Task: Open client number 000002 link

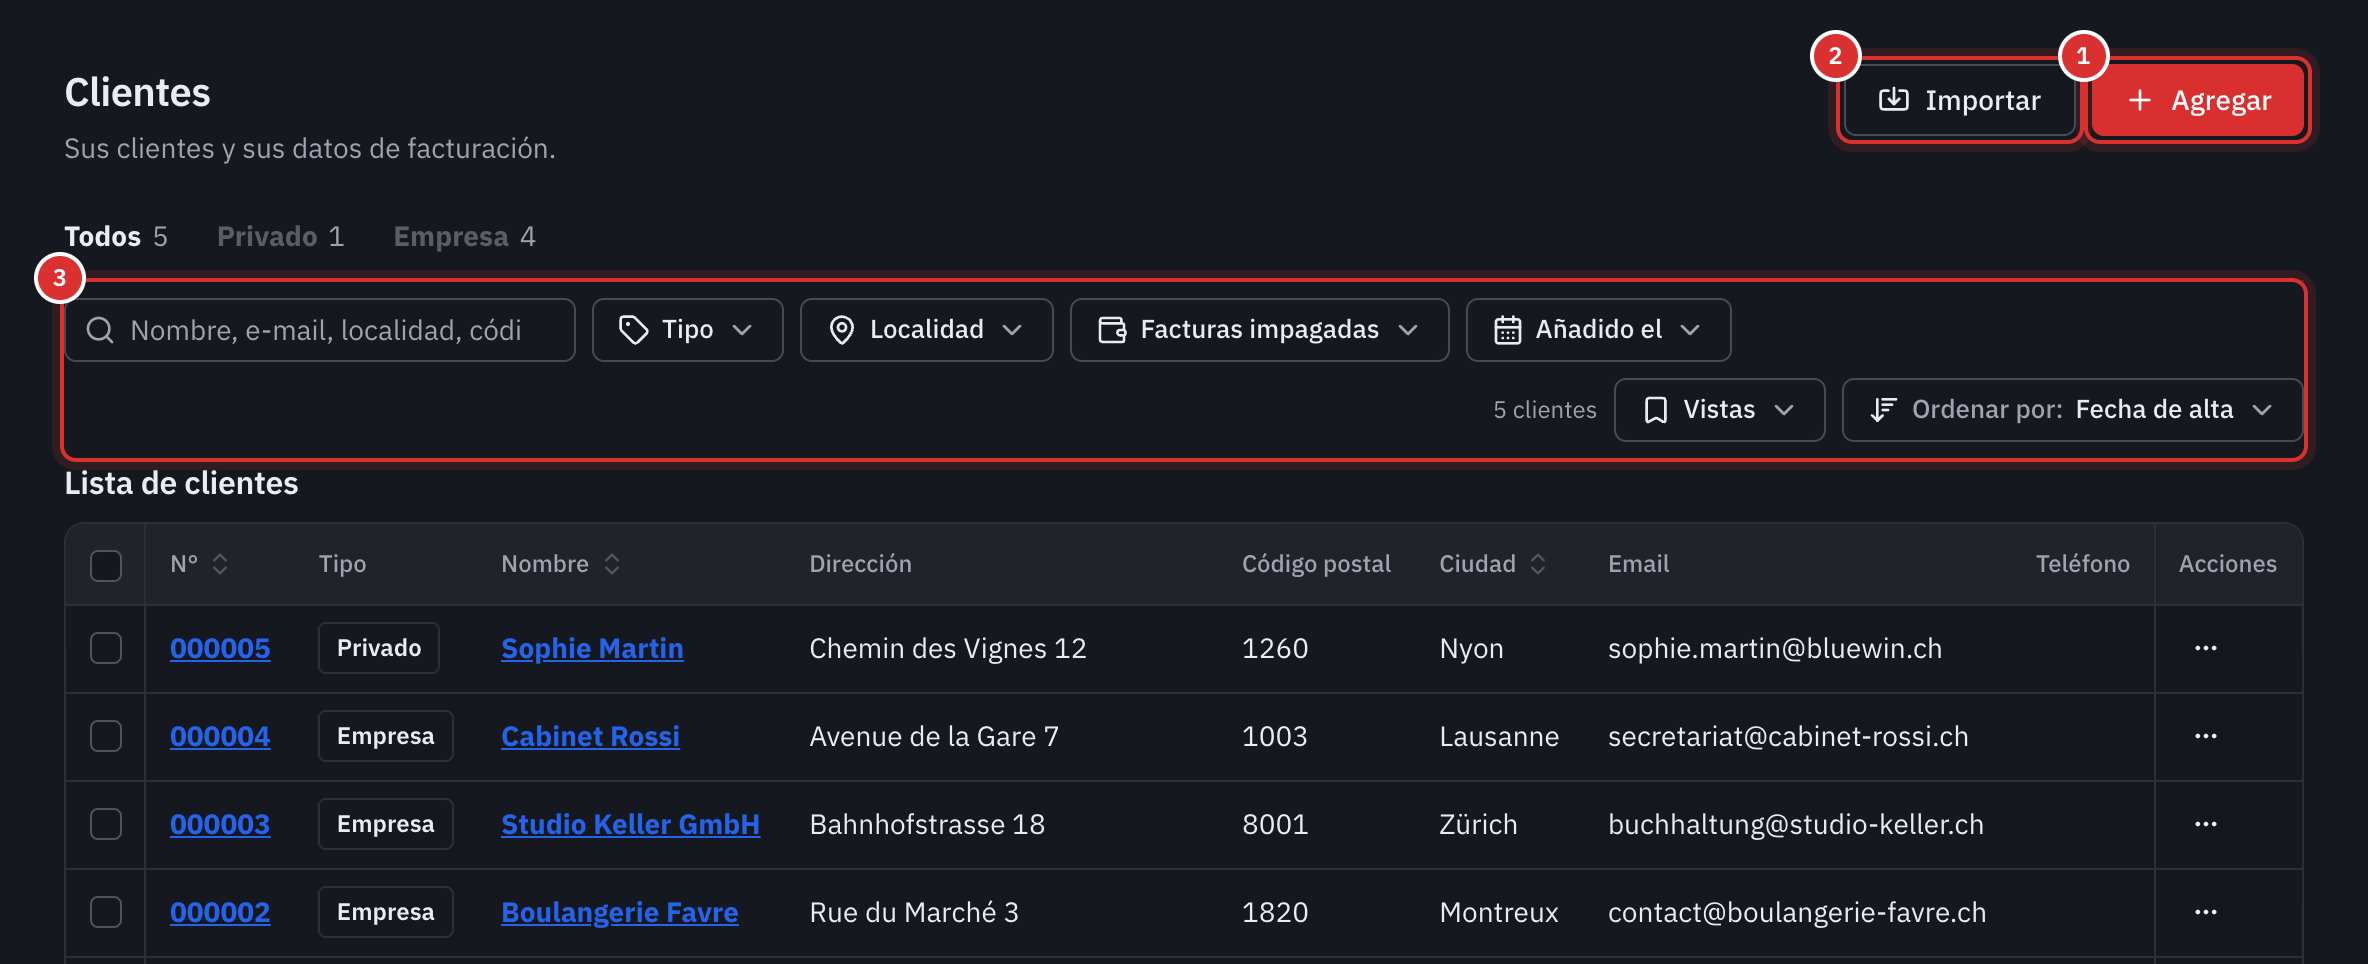Action: (x=220, y=912)
